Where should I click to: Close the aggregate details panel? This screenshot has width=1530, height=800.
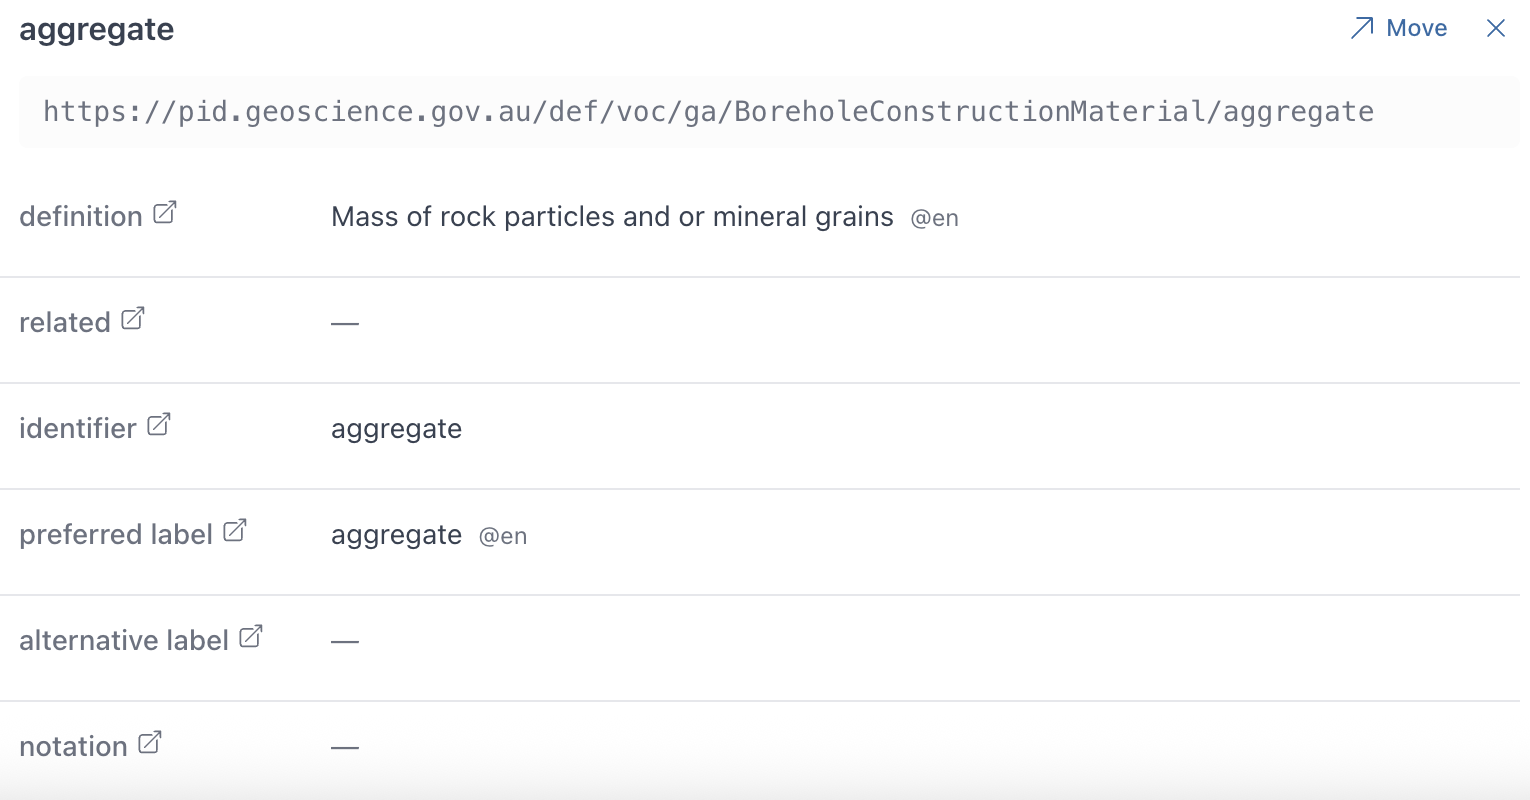coord(1496,28)
